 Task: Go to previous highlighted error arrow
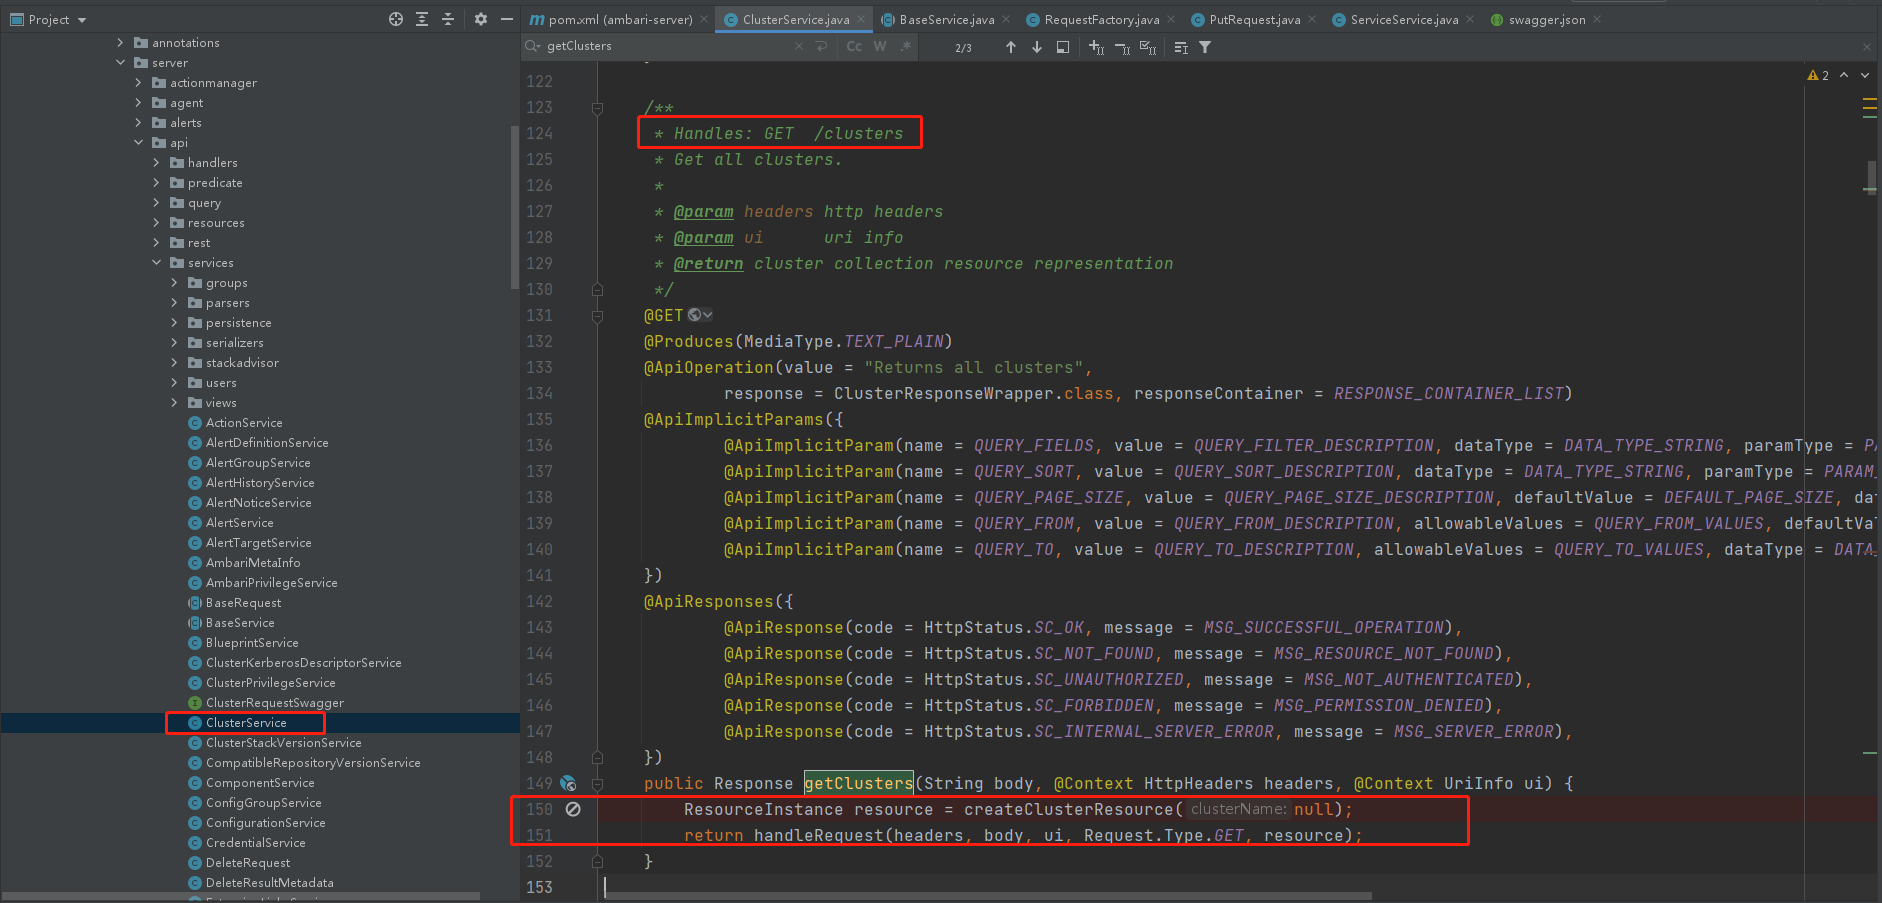[x=1844, y=75]
